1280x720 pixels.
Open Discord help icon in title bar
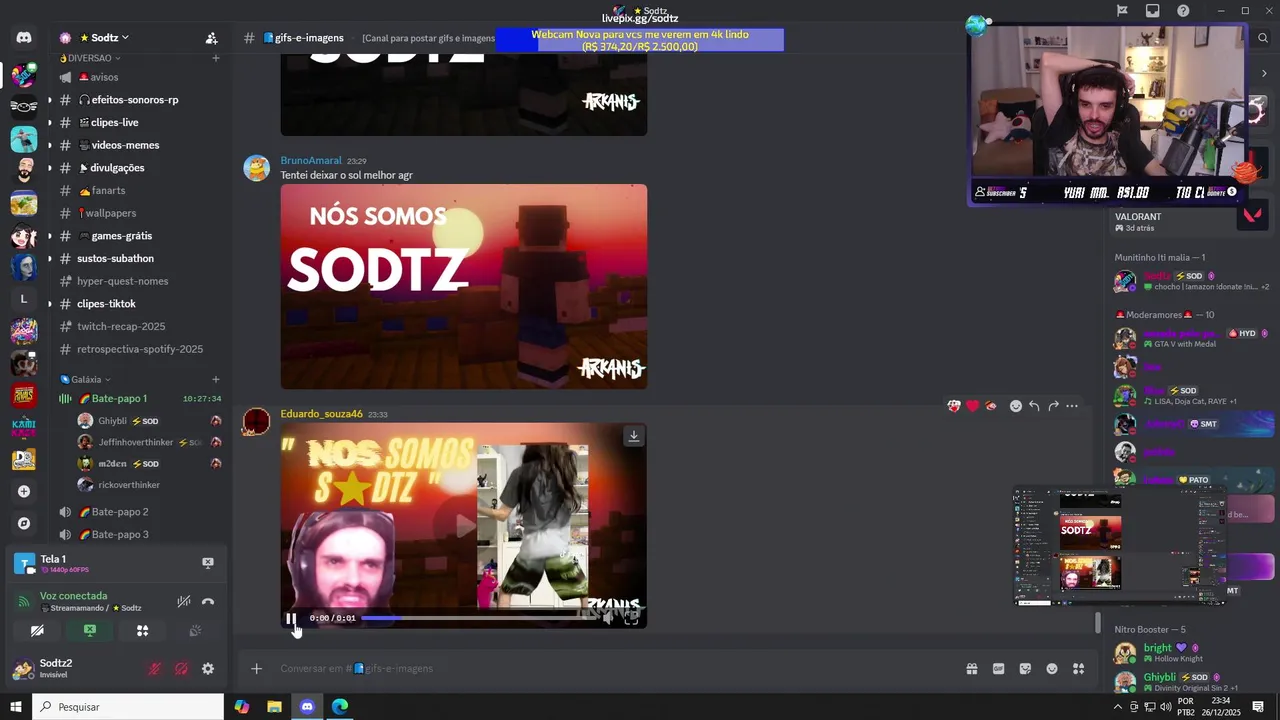[x=1183, y=11]
